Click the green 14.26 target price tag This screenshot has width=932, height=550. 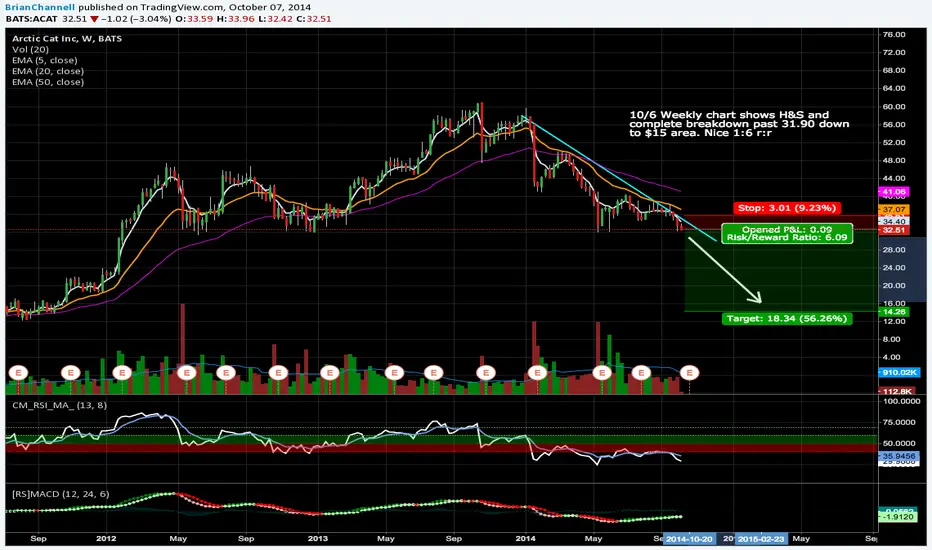pyautogui.click(x=893, y=312)
